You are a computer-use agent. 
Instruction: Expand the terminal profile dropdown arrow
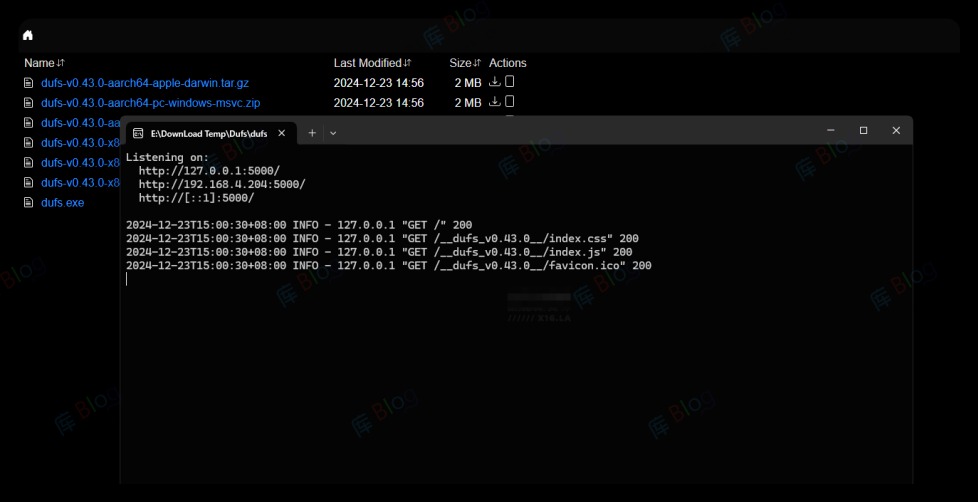click(333, 133)
